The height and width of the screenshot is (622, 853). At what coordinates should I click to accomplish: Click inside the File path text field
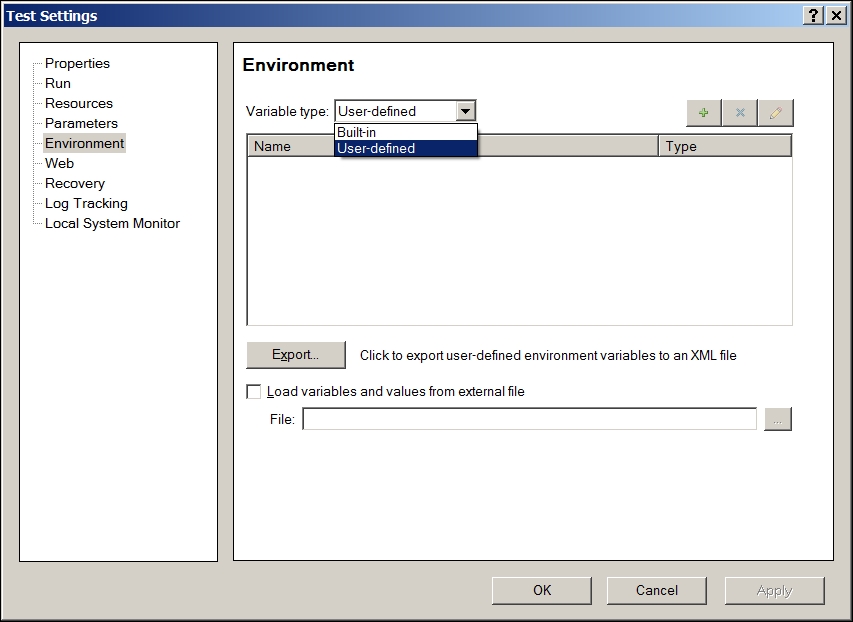pos(529,420)
